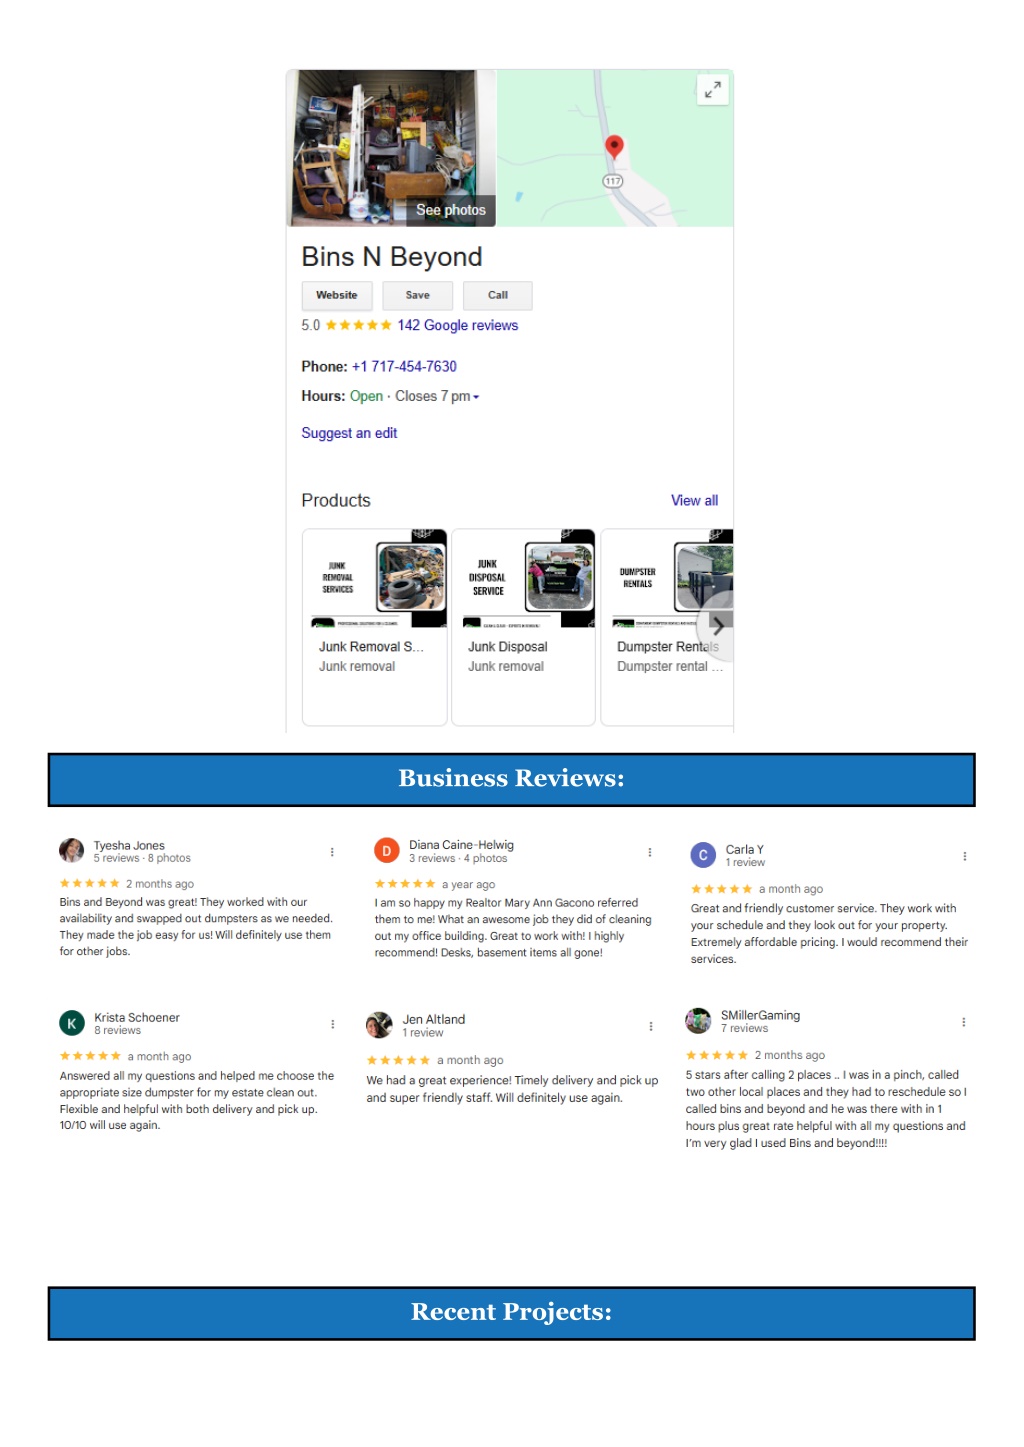This screenshot has width=1024, height=1447.
Task: Click the Open hours status text
Action: (366, 396)
